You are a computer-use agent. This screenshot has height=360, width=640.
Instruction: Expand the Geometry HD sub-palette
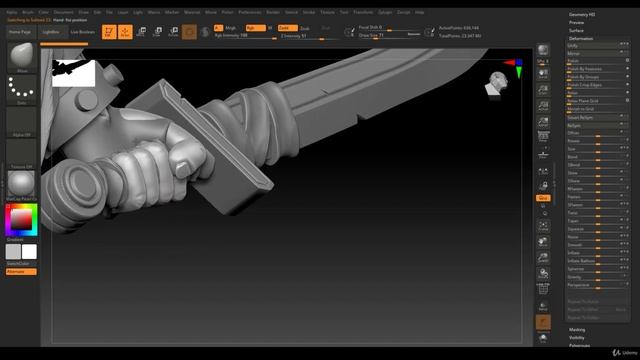[x=582, y=15]
